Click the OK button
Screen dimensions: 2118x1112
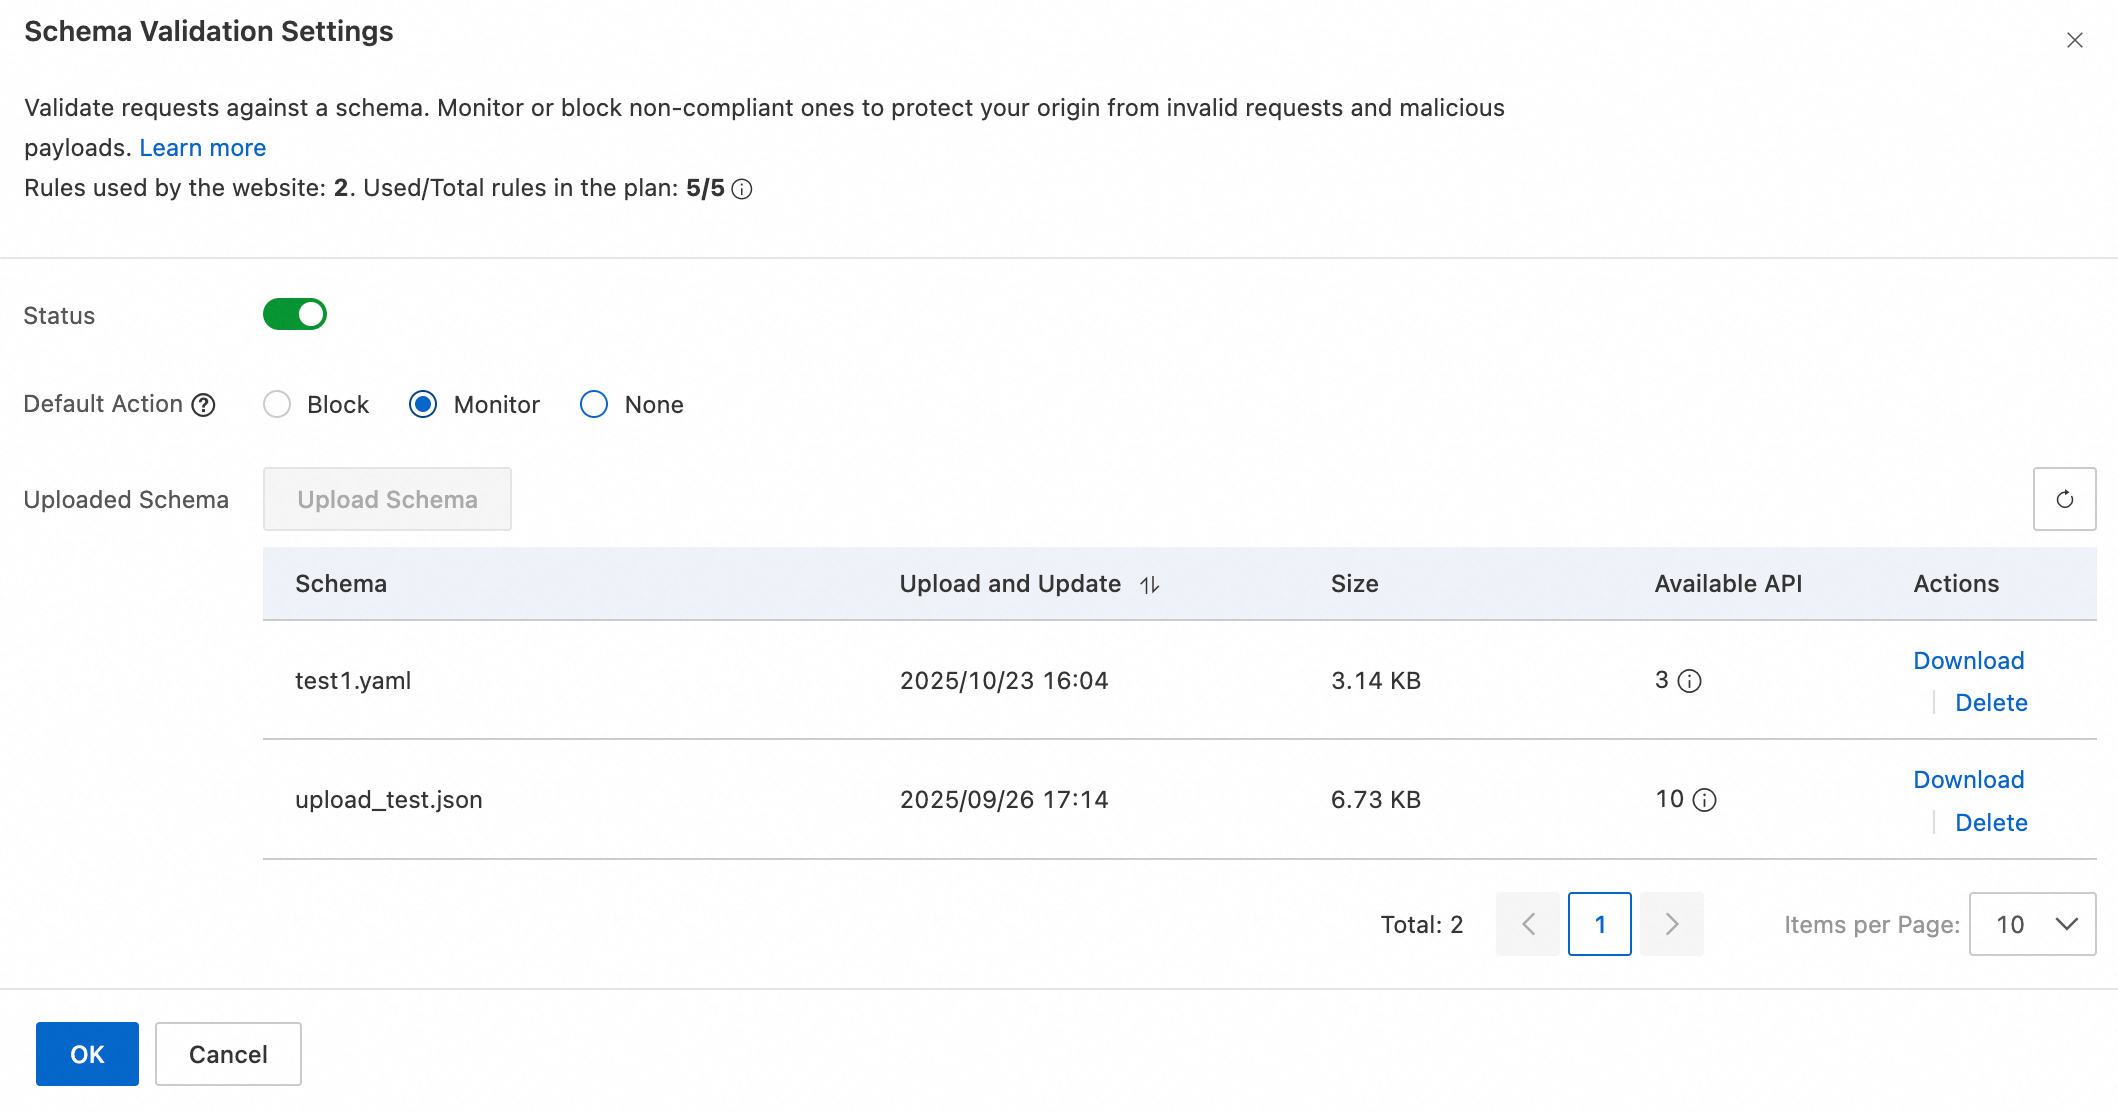[x=87, y=1054]
